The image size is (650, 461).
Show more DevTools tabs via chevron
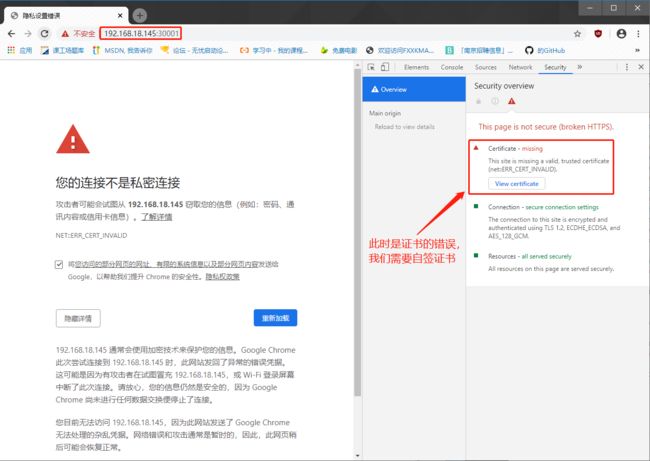click(x=580, y=67)
